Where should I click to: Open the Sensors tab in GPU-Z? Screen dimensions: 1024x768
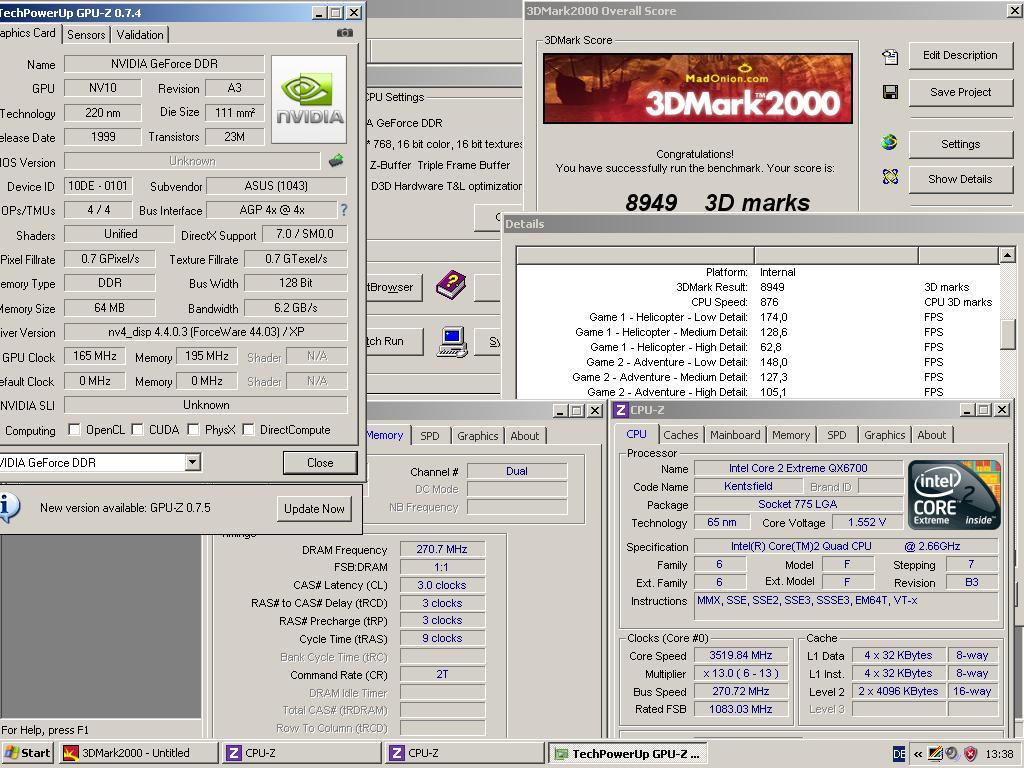click(x=86, y=35)
